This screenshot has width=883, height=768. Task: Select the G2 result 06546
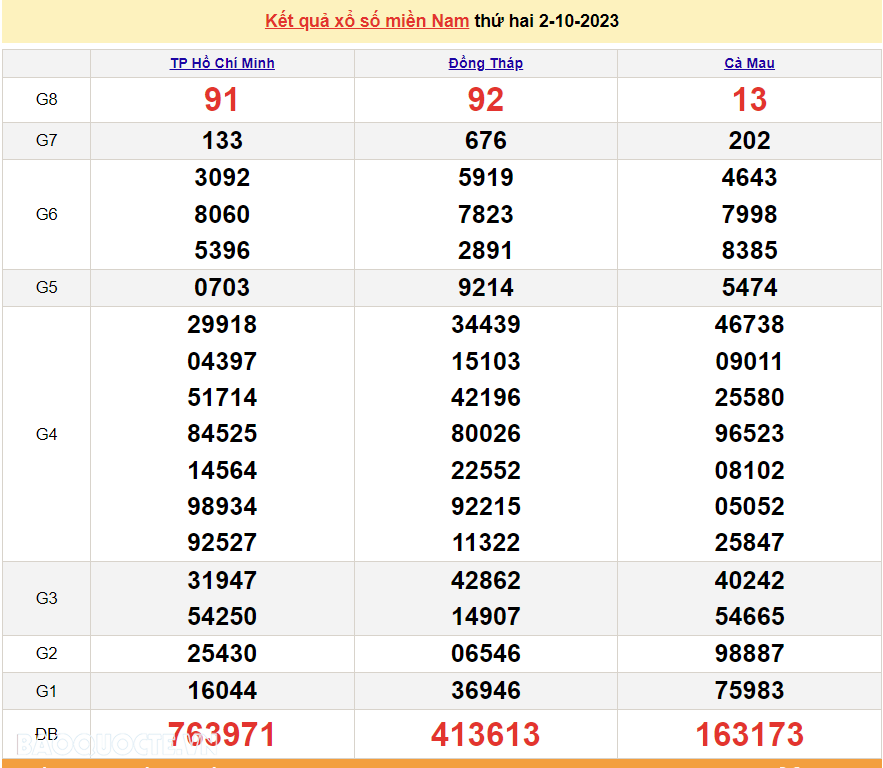click(486, 654)
